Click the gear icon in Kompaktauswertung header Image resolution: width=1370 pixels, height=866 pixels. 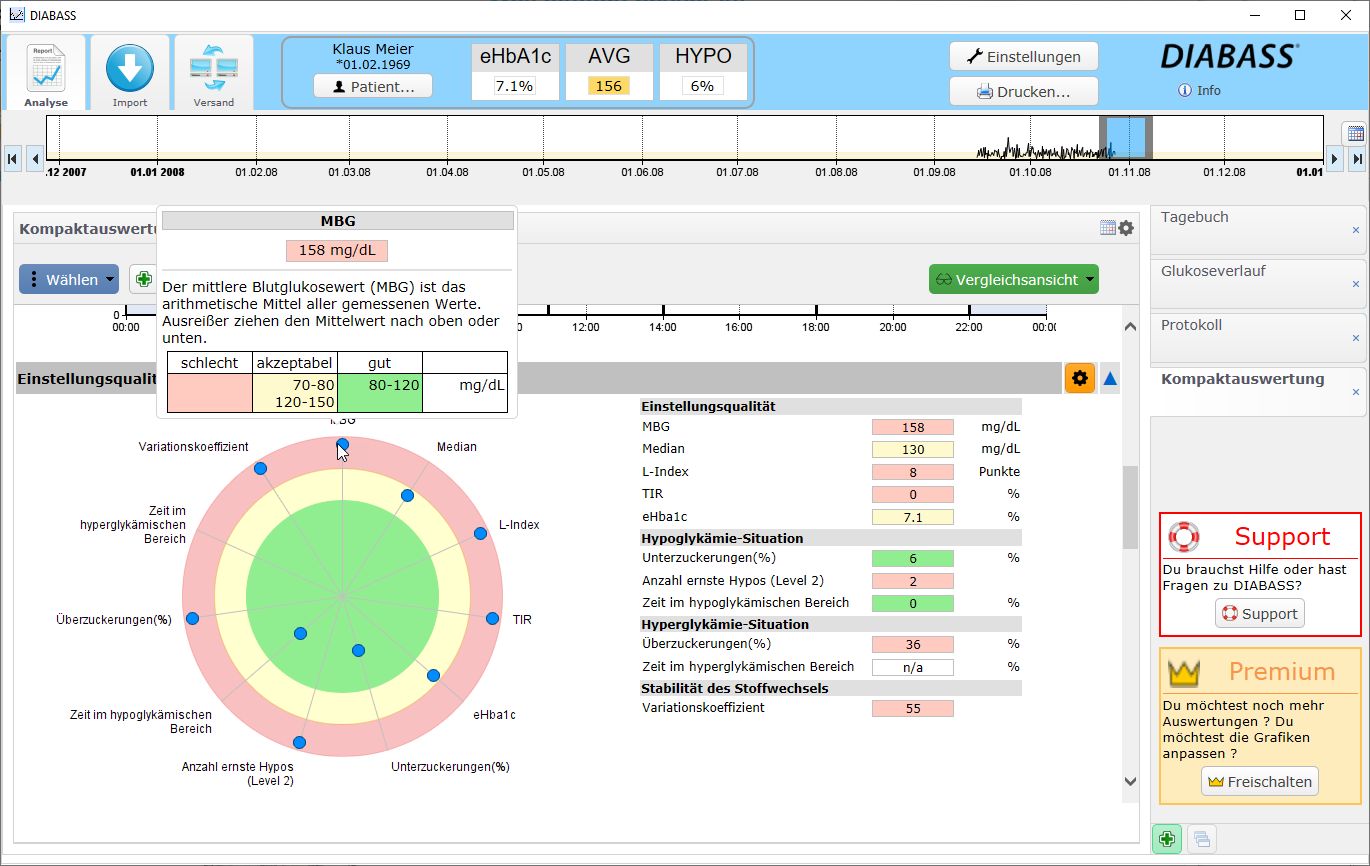coord(1126,228)
